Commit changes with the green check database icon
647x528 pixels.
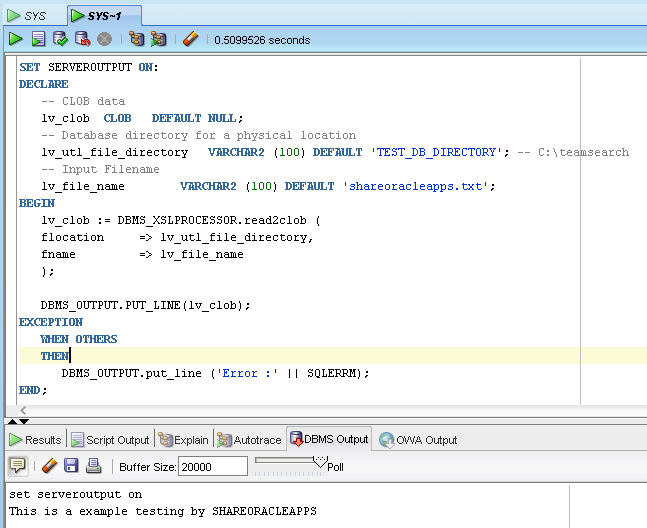coord(60,39)
